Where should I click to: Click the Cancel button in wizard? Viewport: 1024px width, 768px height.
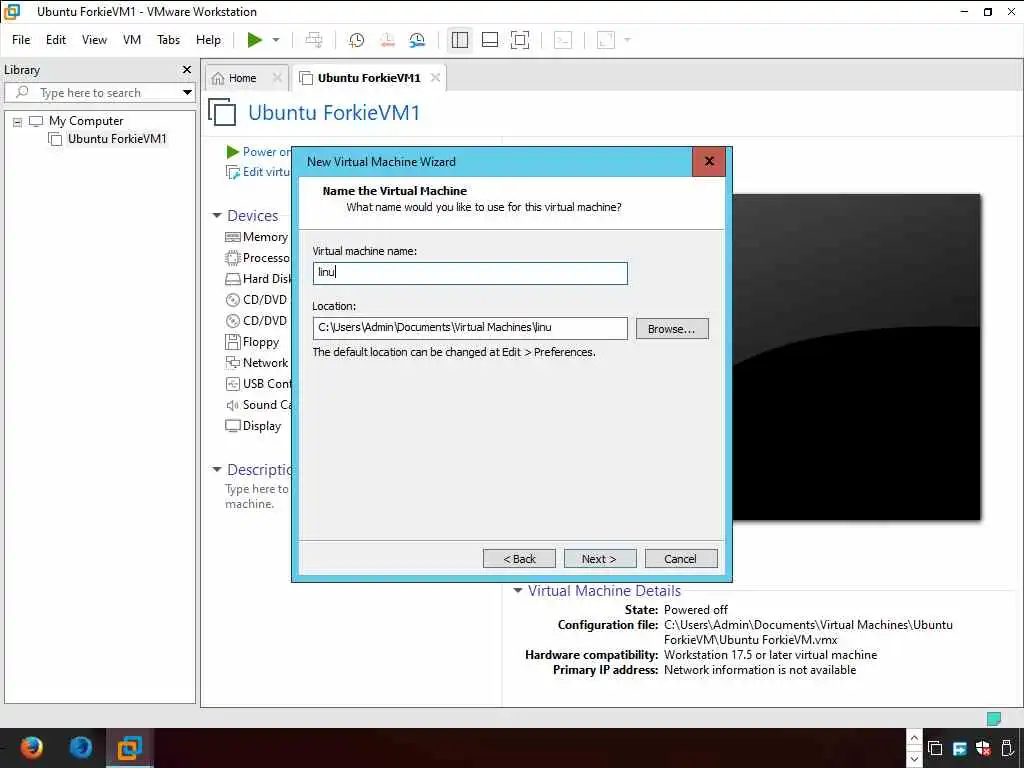[680, 559]
